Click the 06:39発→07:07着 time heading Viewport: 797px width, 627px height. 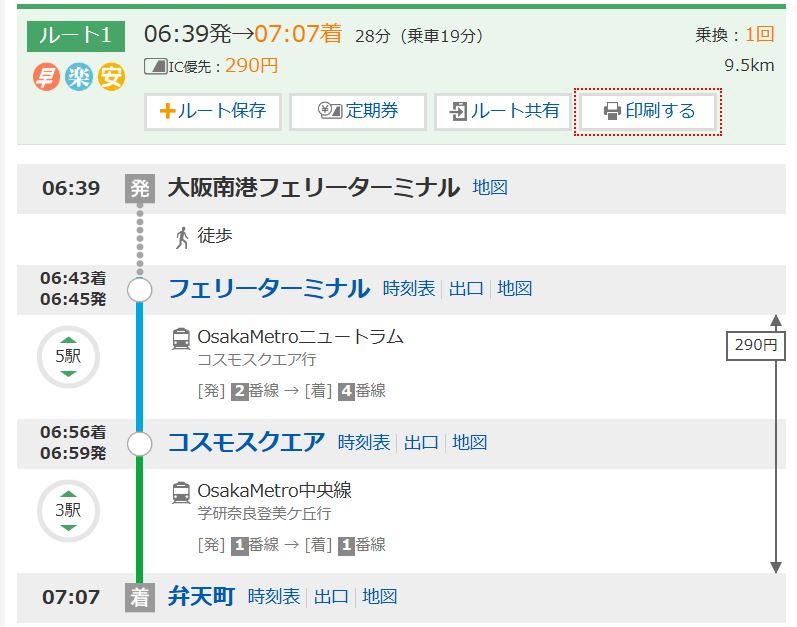click(243, 35)
